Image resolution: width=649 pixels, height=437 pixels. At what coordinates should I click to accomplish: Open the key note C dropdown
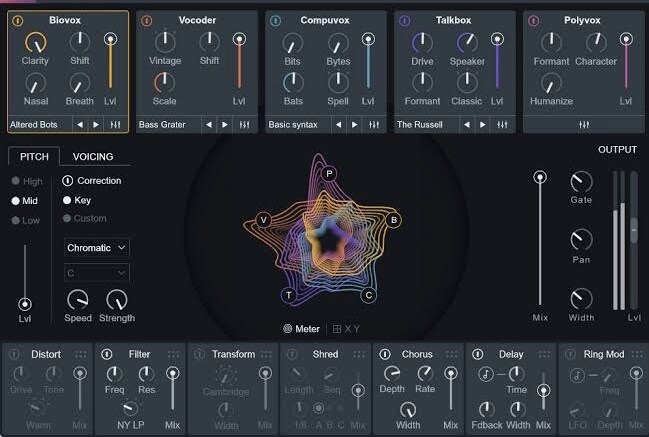coord(96,273)
